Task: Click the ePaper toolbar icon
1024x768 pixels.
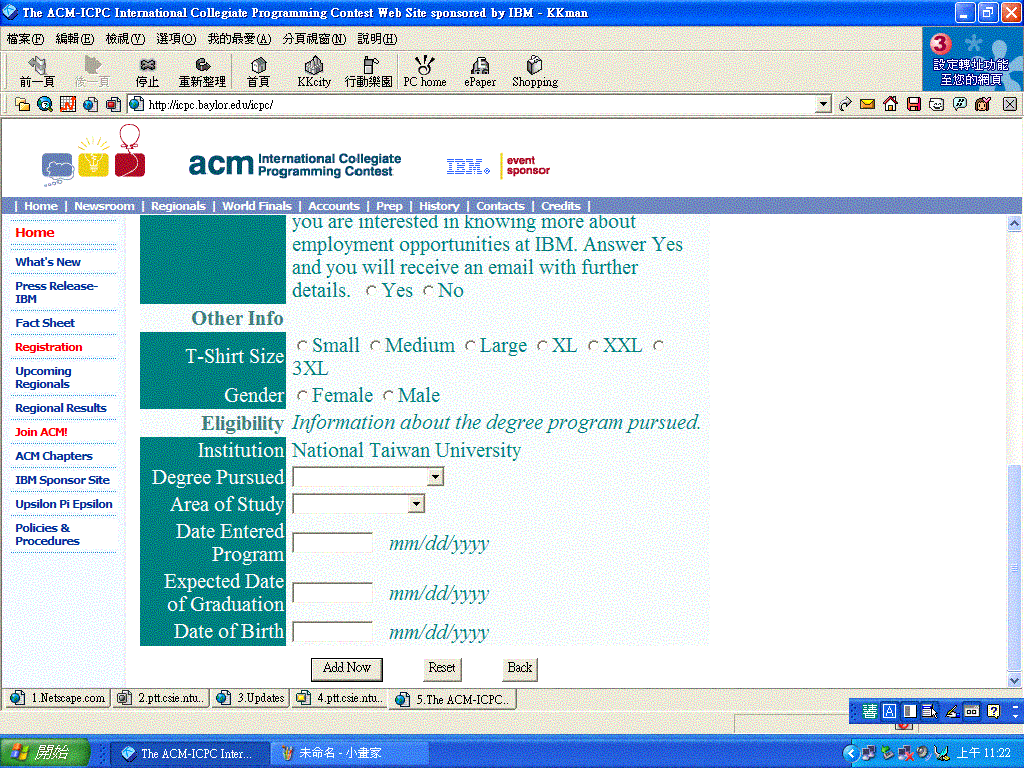Action: [x=479, y=71]
